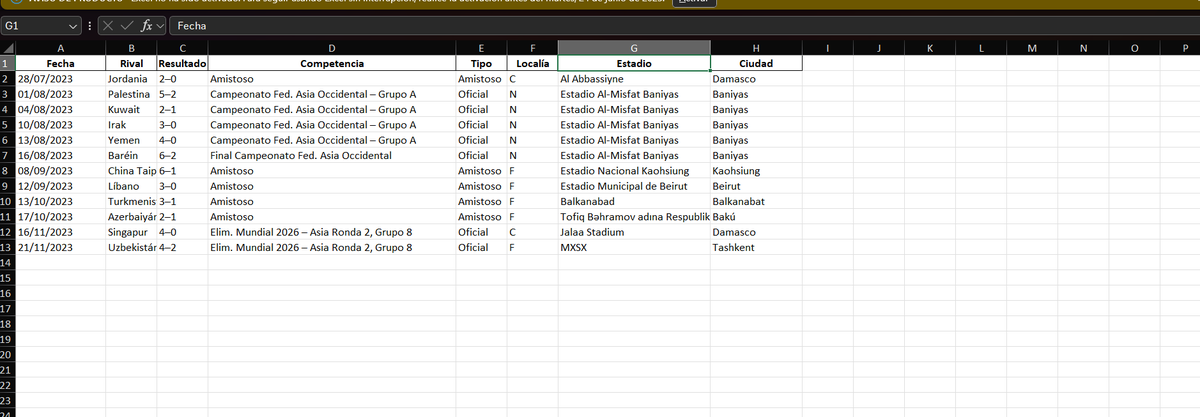
Task: Select the Kaohsiung city cell
Action: tap(755, 171)
